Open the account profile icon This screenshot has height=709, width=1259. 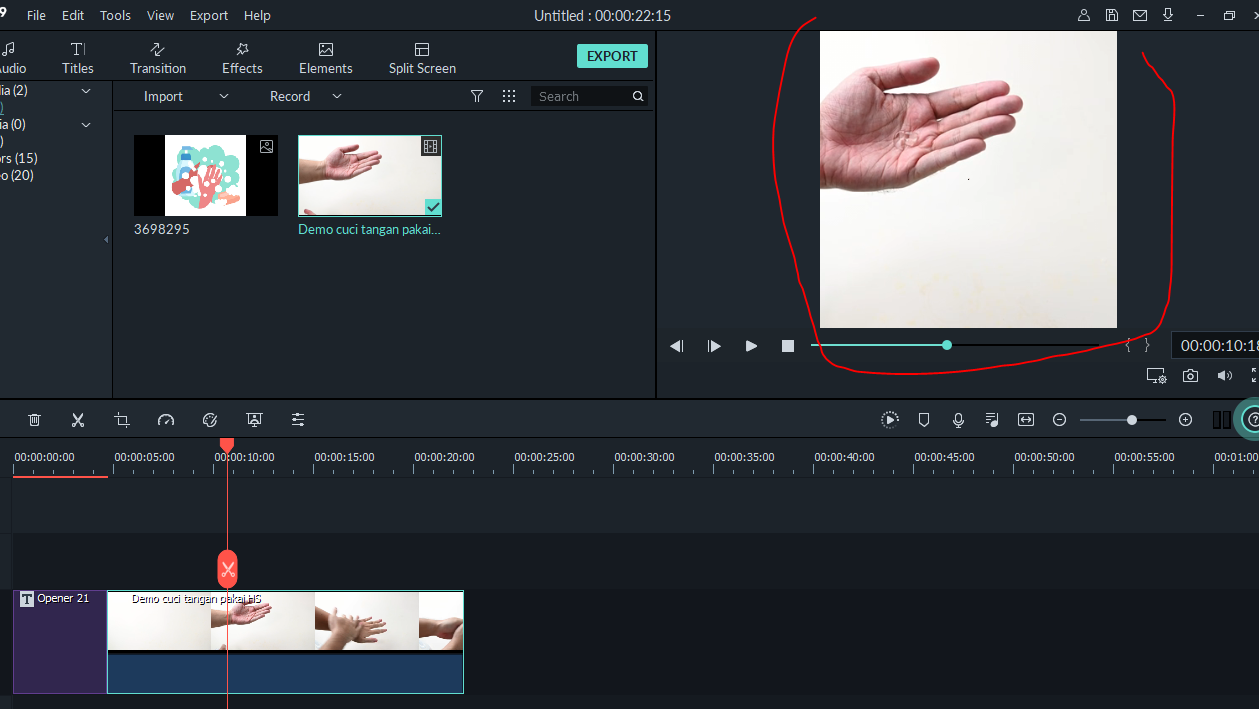point(1084,15)
